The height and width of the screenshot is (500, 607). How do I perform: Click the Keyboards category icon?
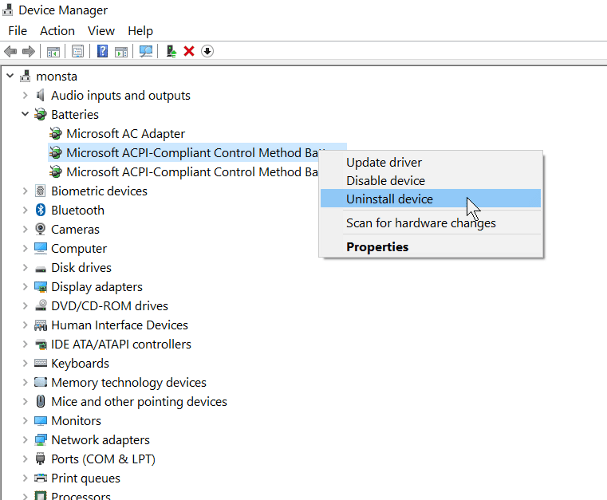40,363
